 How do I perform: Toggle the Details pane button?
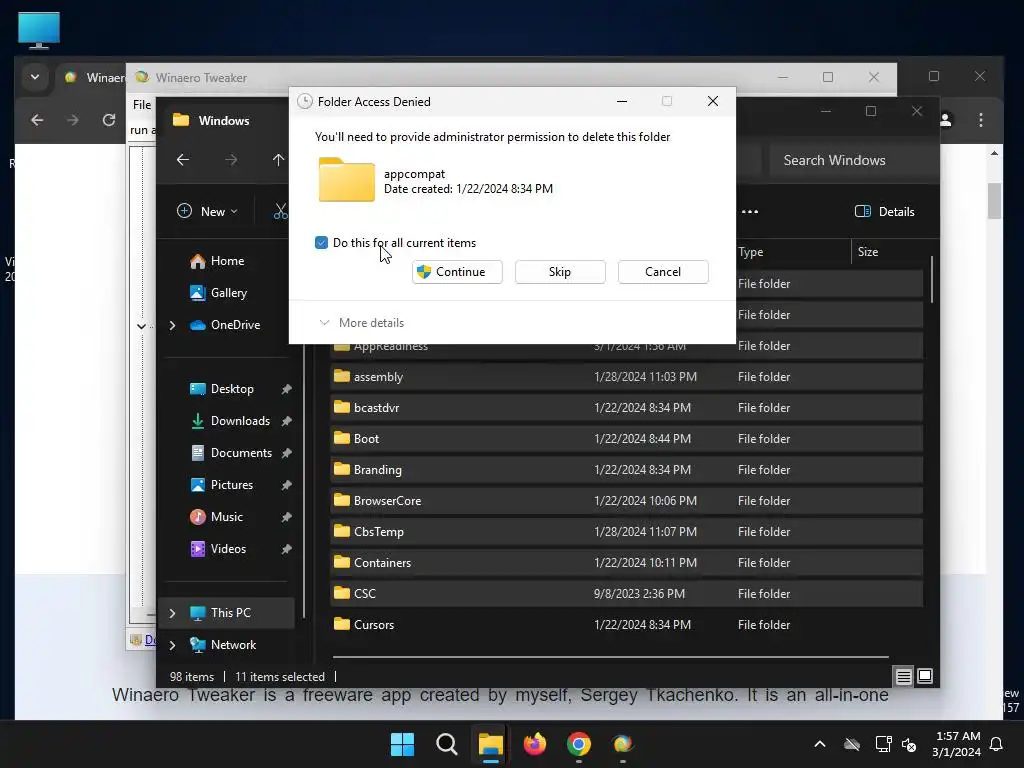(885, 212)
